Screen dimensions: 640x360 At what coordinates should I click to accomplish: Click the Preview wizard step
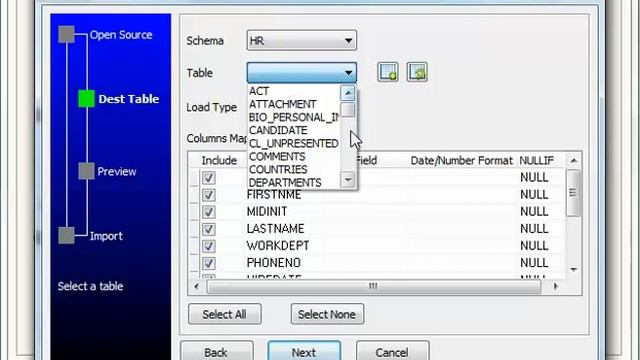point(117,171)
